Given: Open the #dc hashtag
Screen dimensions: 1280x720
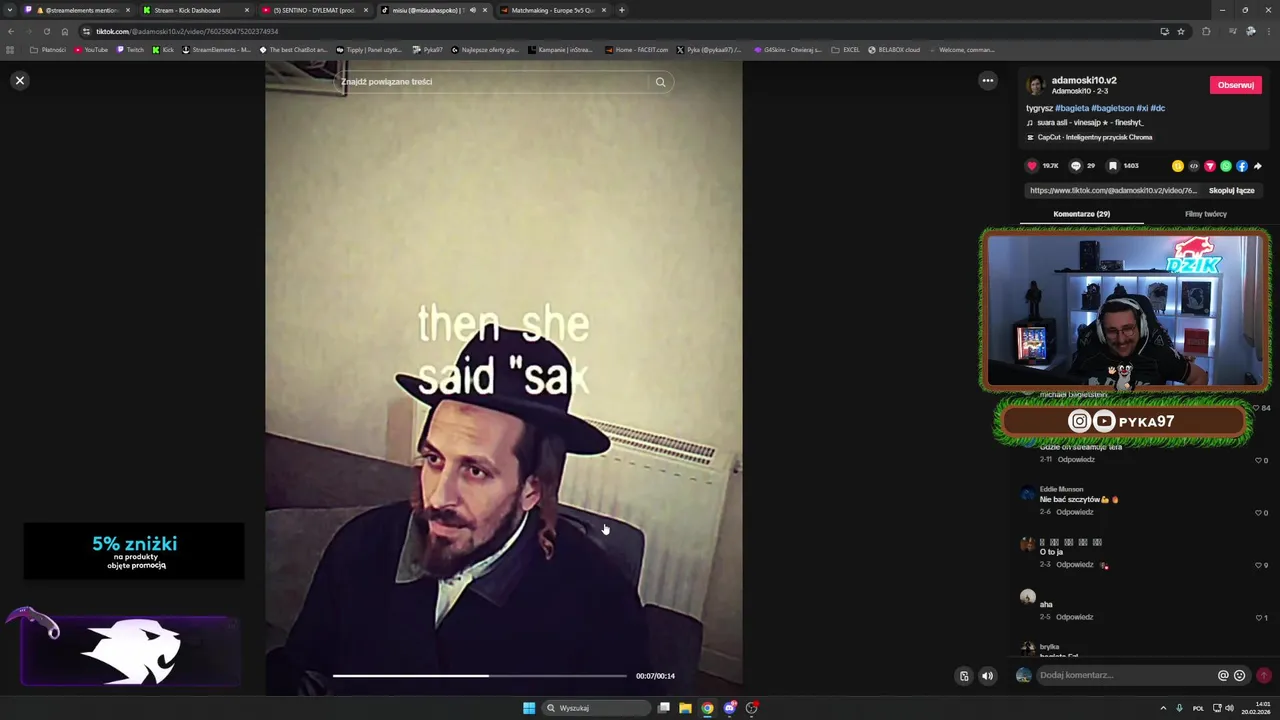Looking at the screenshot, I should click(1158, 108).
